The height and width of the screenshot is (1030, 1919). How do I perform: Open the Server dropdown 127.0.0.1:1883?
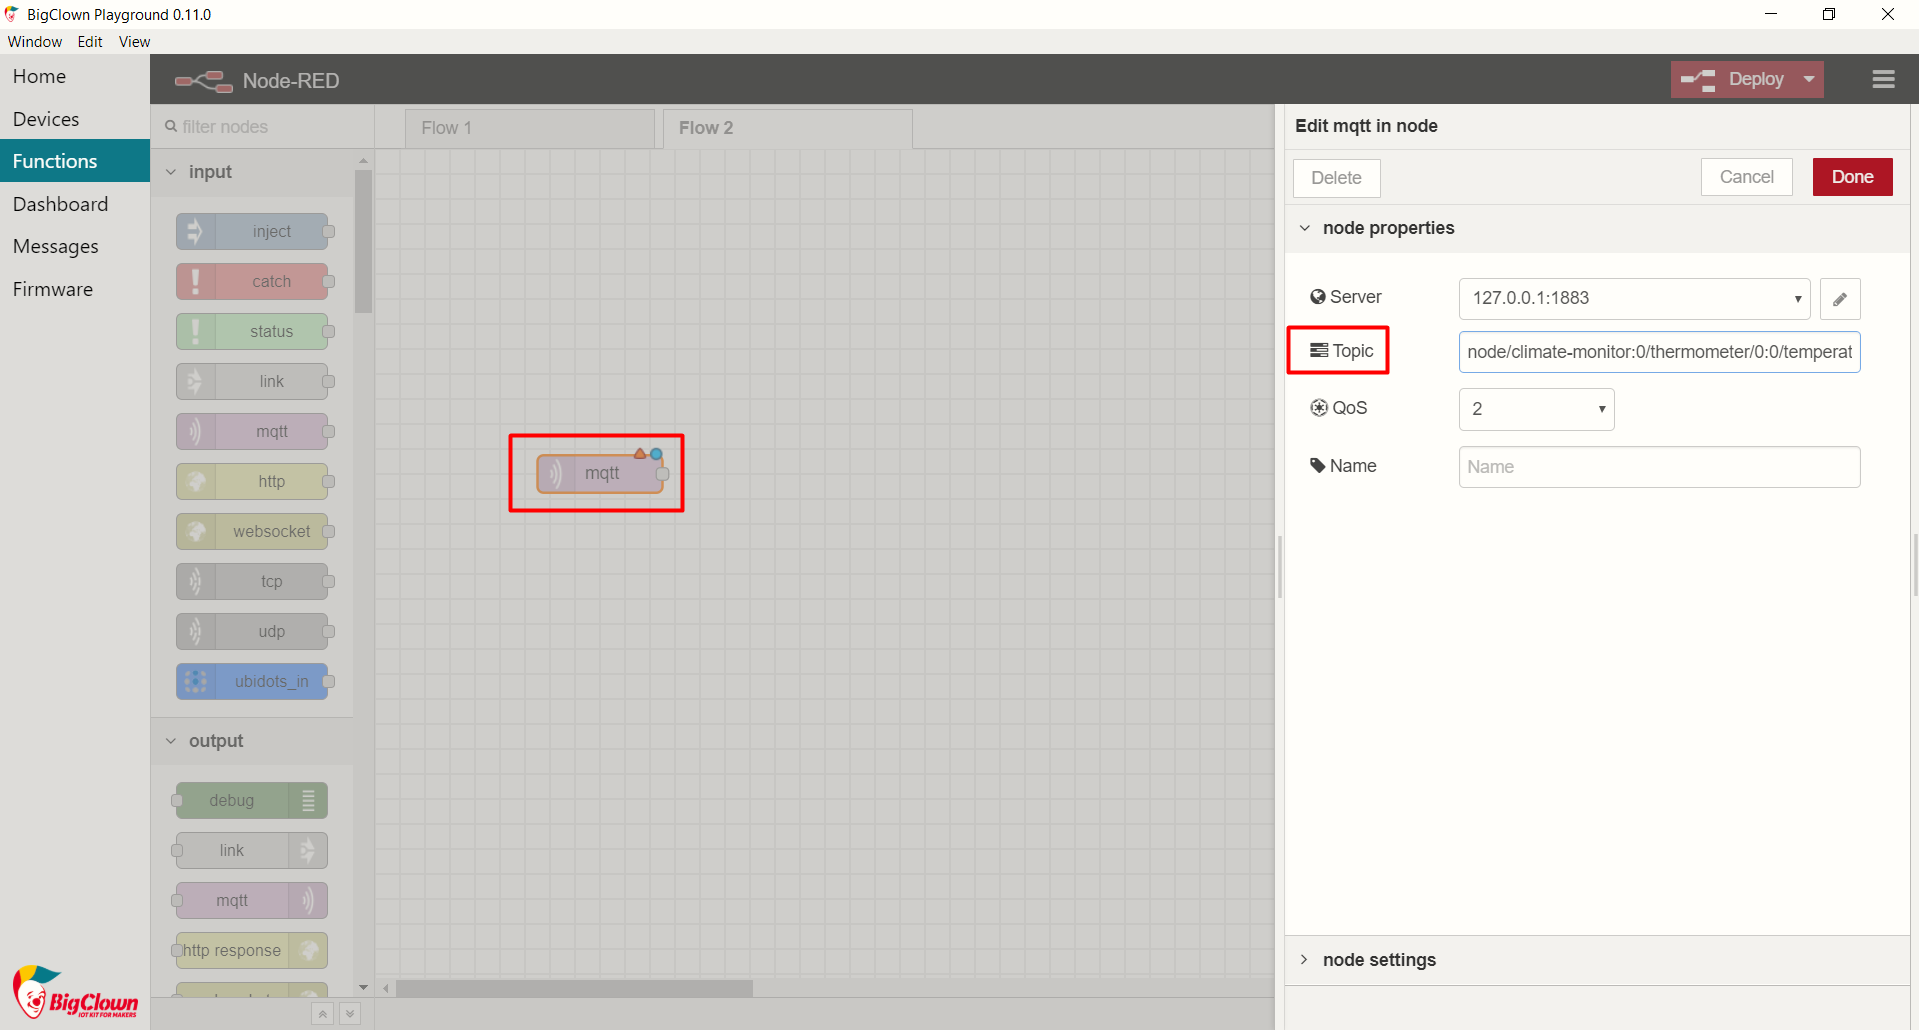point(1634,299)
